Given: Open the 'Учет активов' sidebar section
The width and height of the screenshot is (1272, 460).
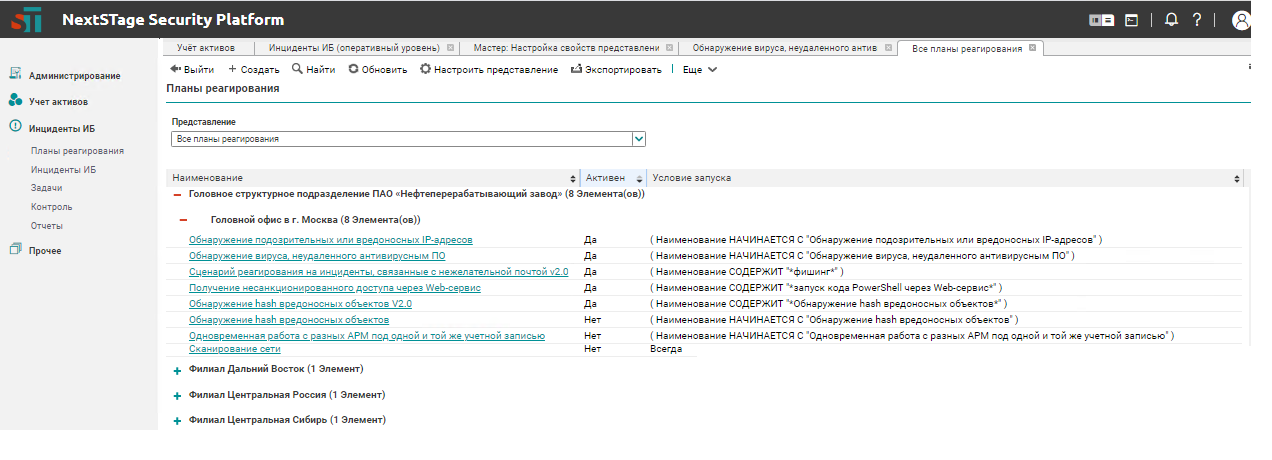Looking at the screenshot, I should (48, 101).
